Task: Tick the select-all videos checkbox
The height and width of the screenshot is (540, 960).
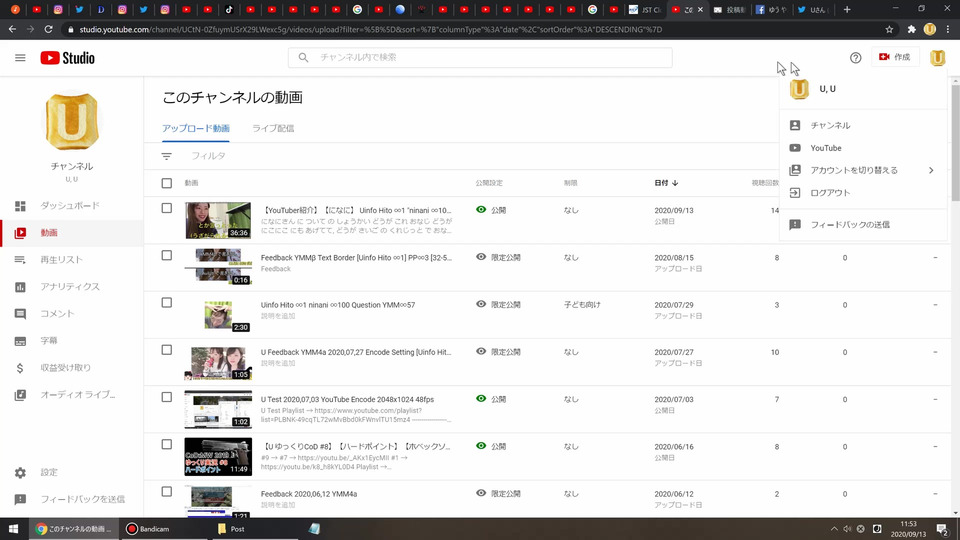Action: pyautogui.click(x=166, y=183)
